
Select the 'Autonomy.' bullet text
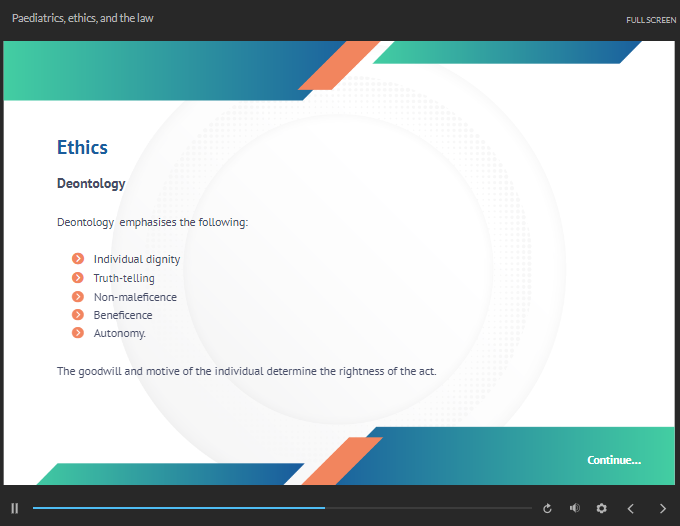pos(120,333)
